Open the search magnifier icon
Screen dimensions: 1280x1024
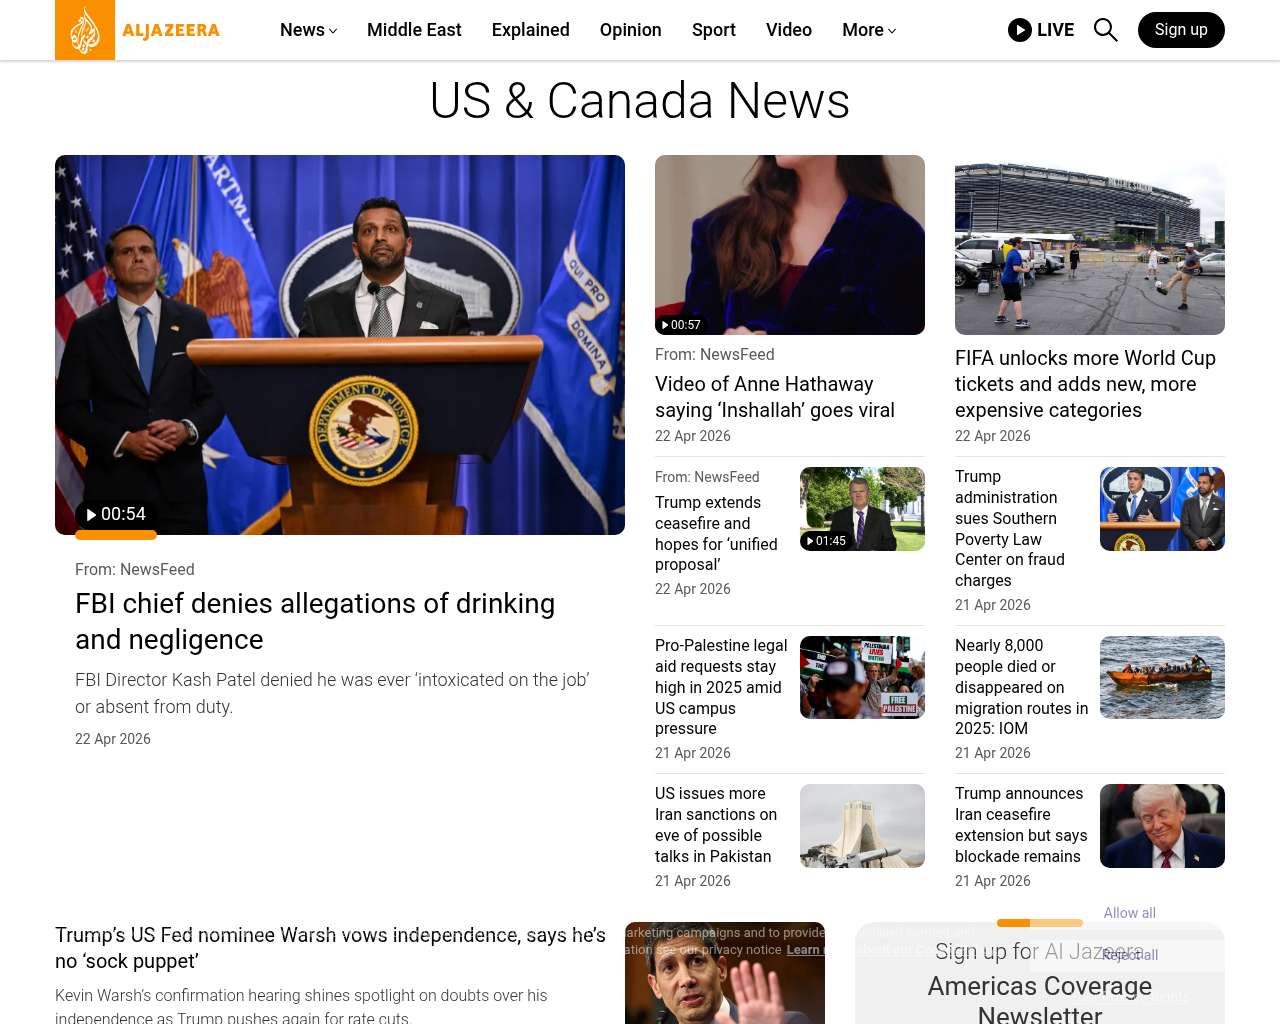[1105, 30]
